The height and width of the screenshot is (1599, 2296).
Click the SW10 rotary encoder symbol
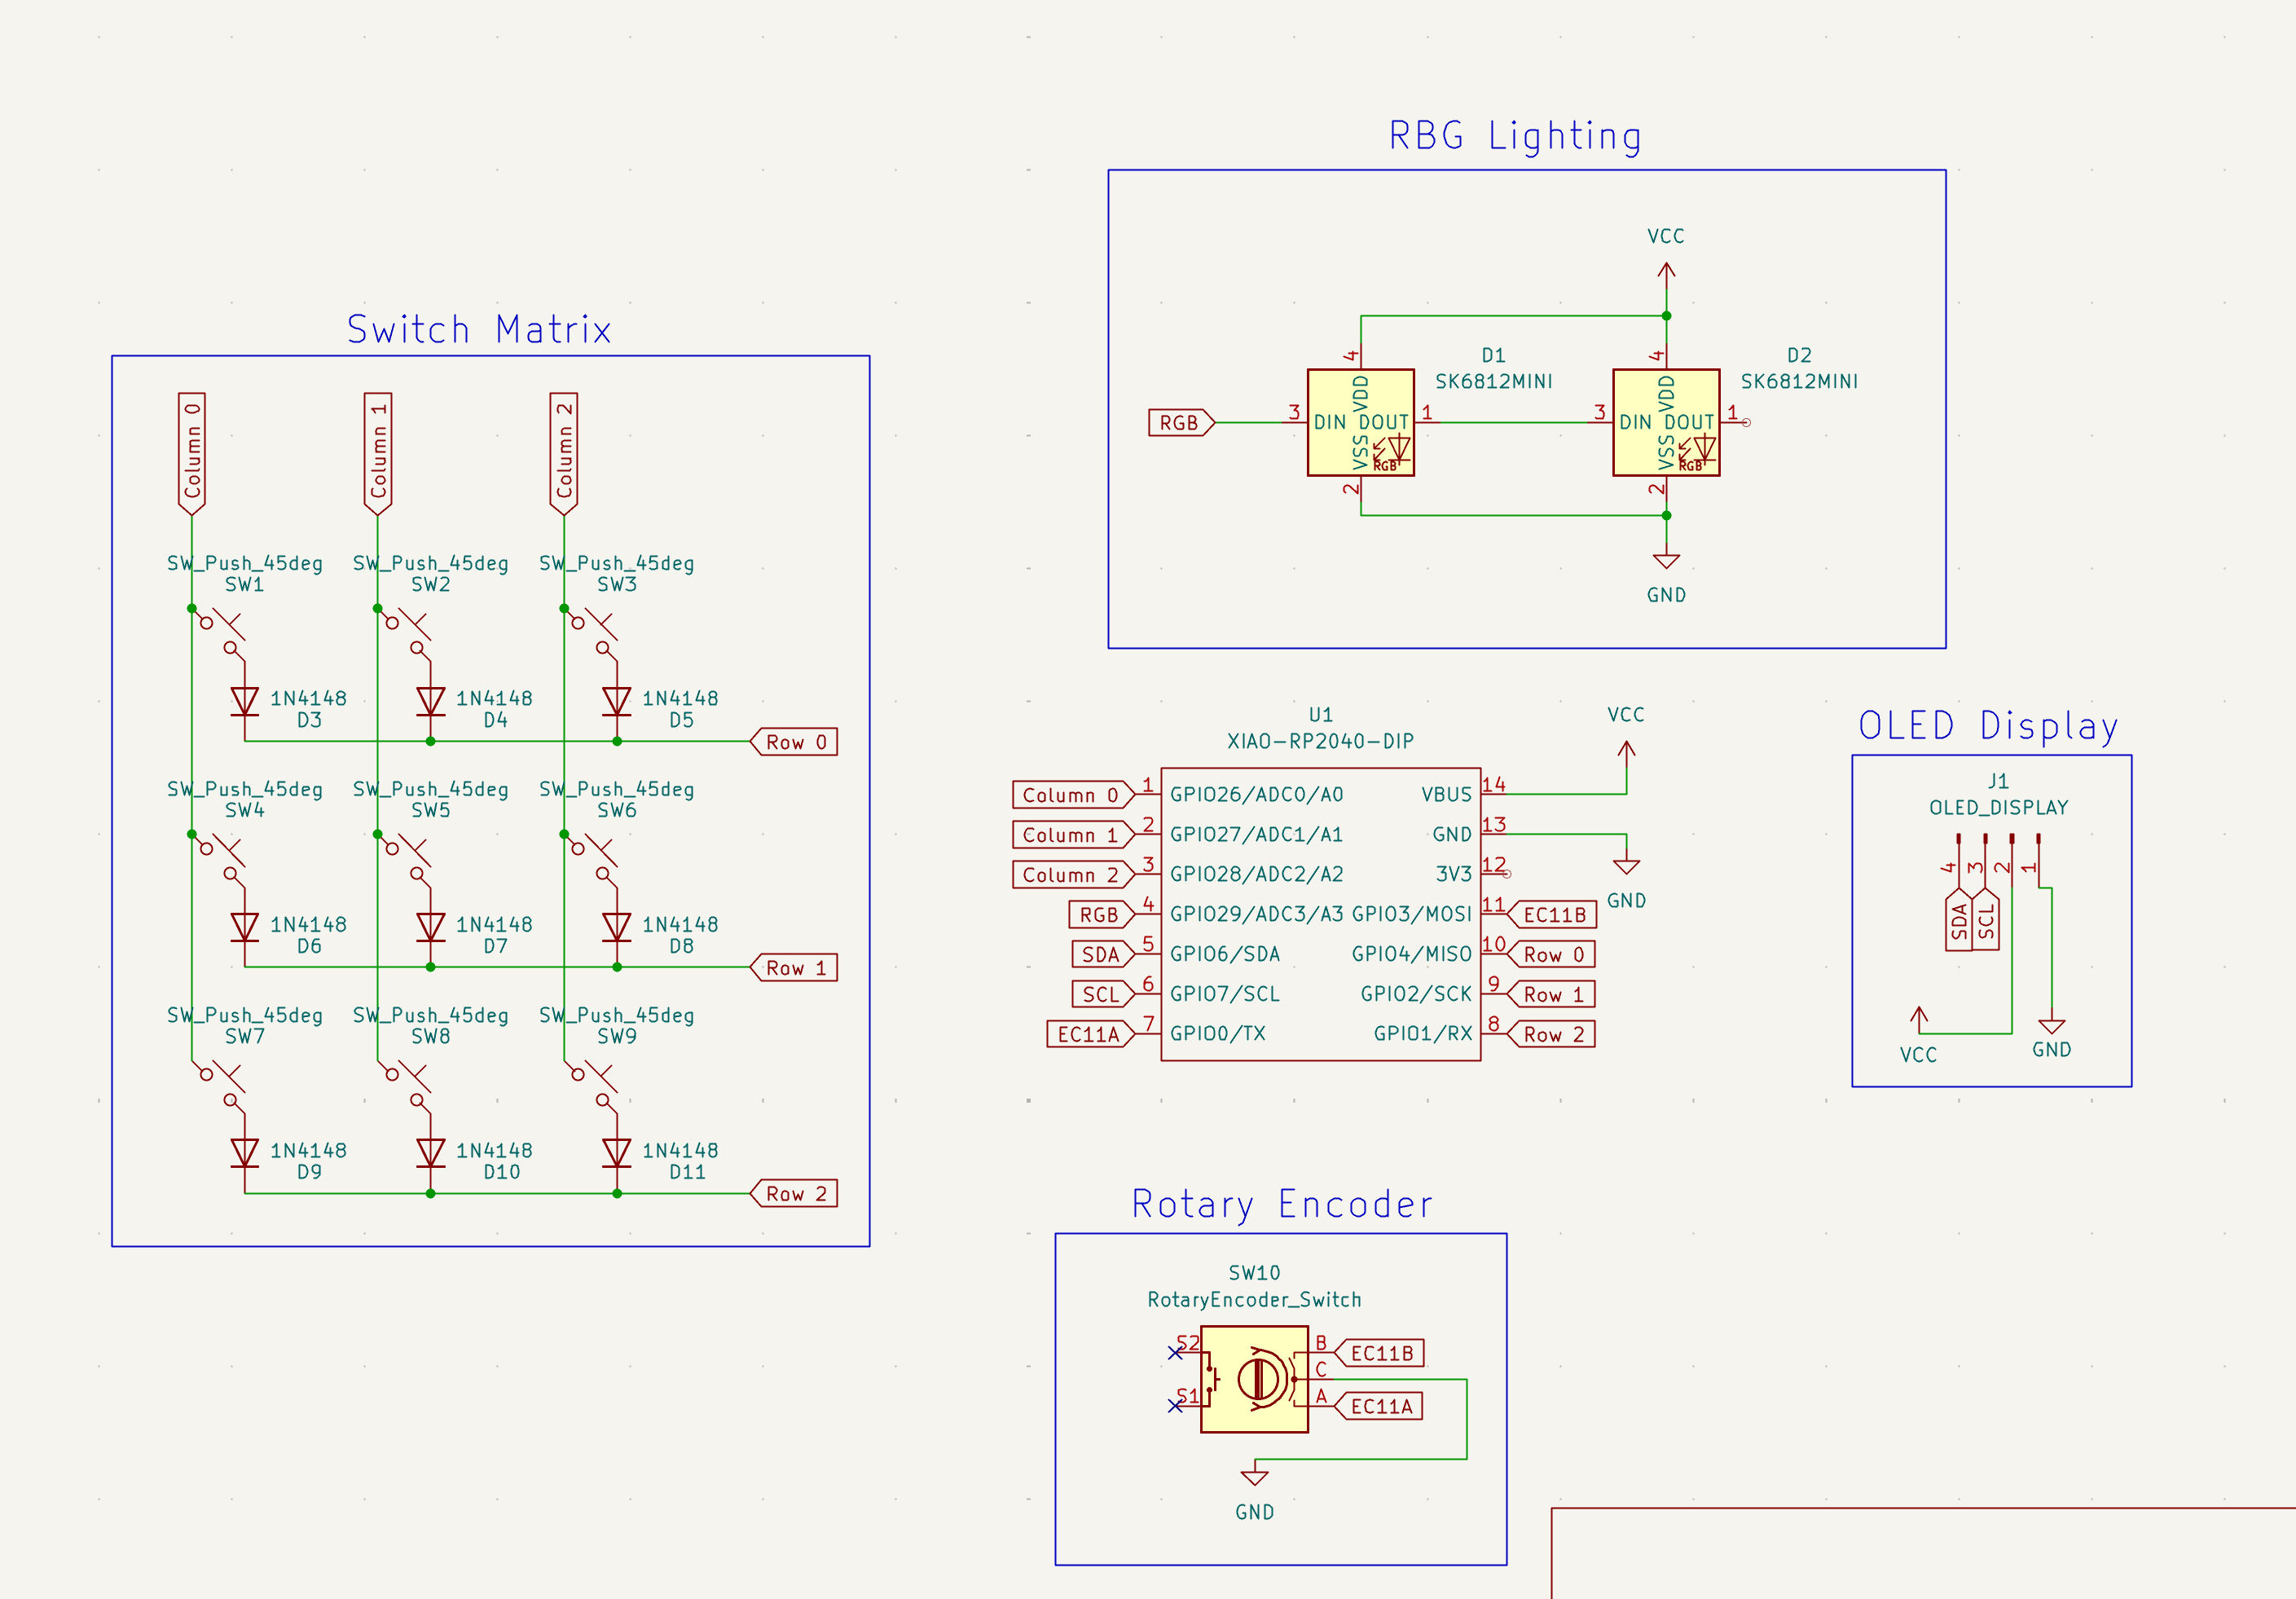pyautogui.click(x=1254, y=1379)
